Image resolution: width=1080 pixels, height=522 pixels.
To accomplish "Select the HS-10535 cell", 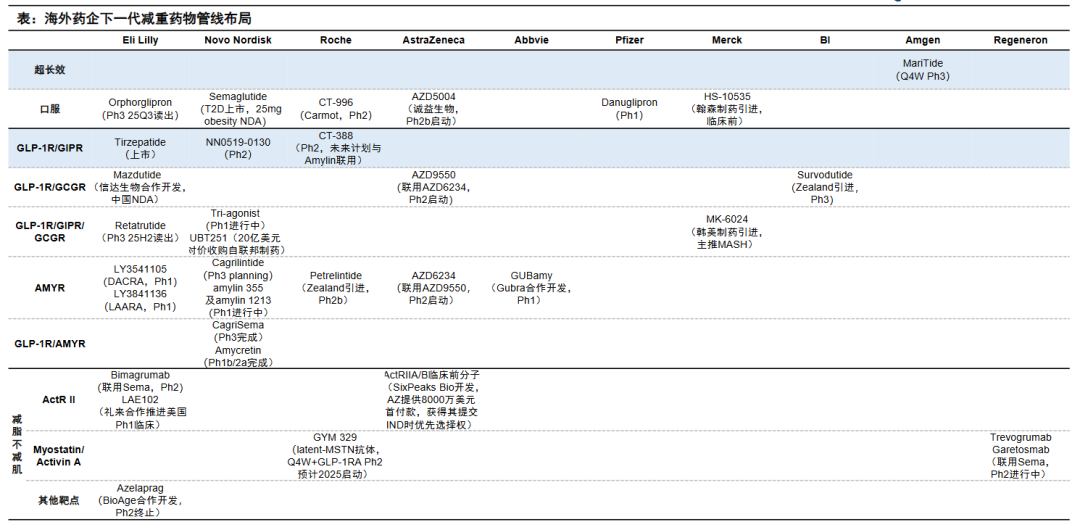I will pos(727,109).
